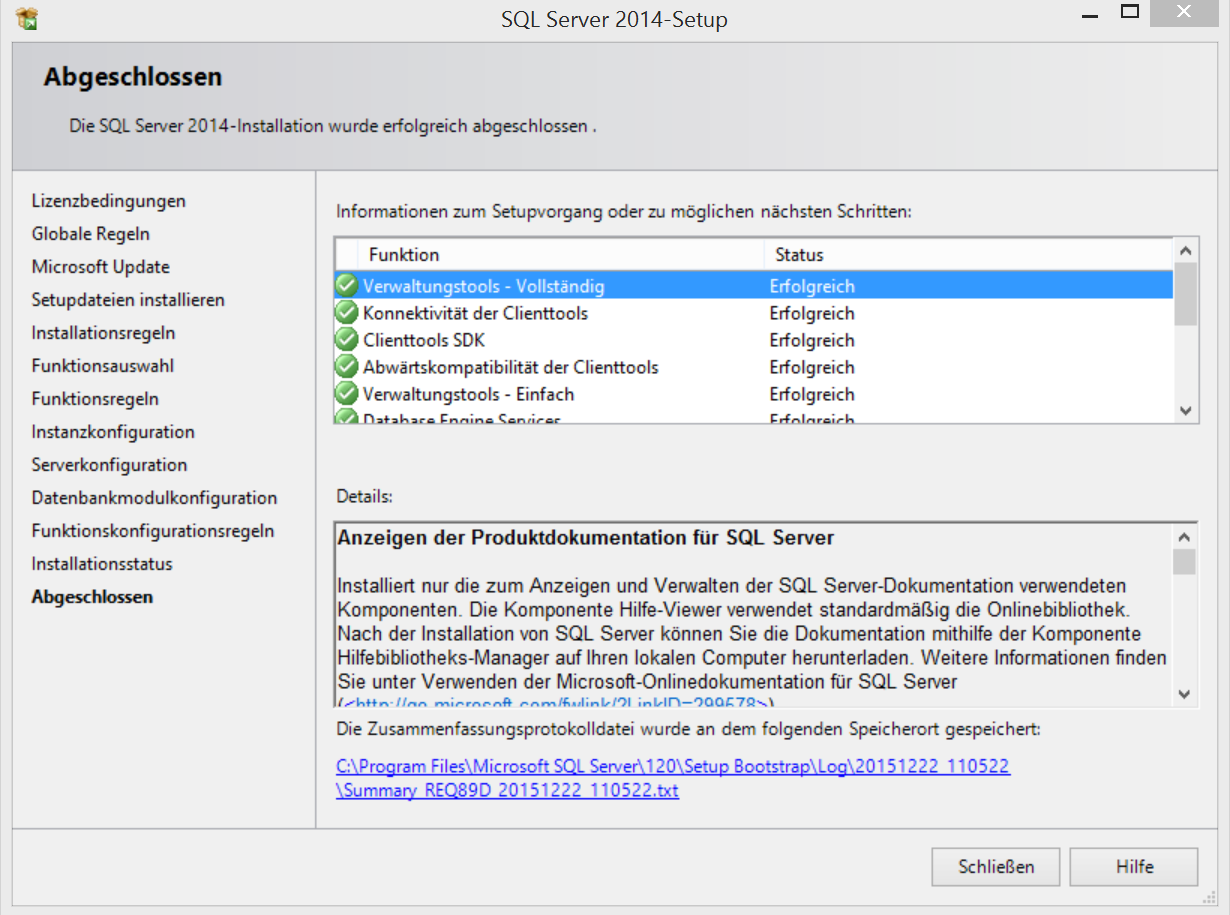Click green check icon beside Database Engine Services

(x=347, y=418)
